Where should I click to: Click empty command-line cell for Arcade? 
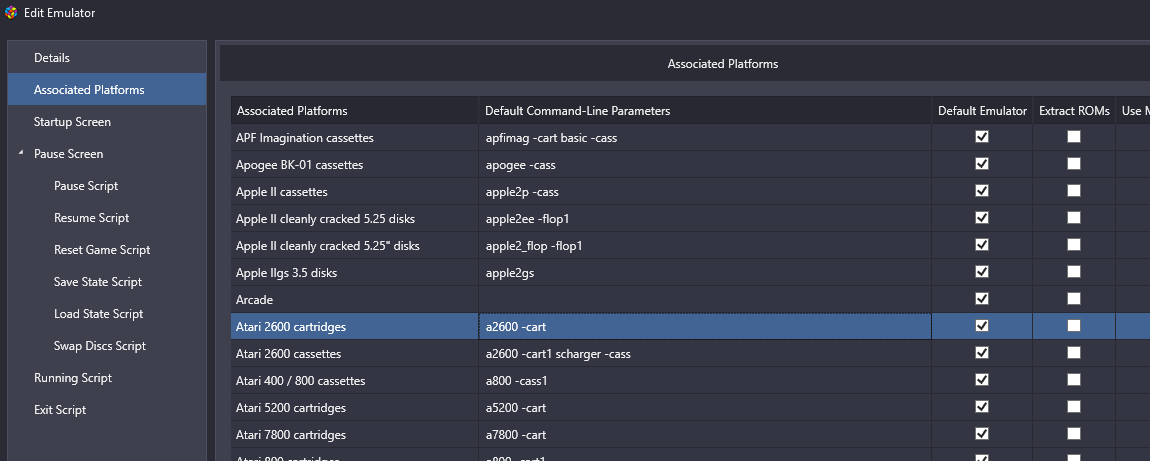click(x=706, y=300)
